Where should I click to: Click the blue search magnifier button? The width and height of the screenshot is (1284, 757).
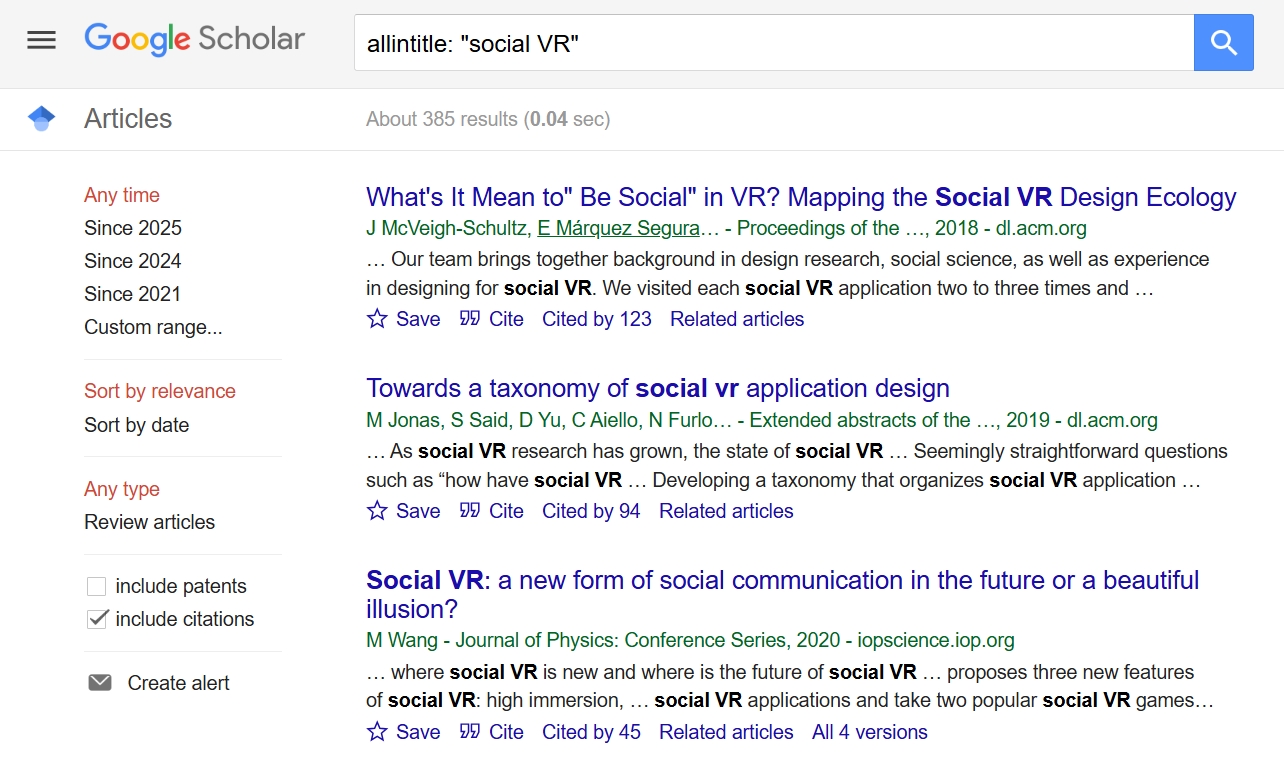(1223, 42)
